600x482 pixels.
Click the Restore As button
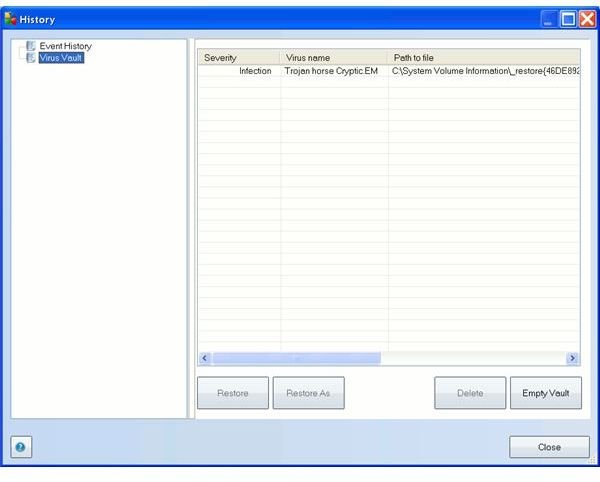[x=308, y=393]
